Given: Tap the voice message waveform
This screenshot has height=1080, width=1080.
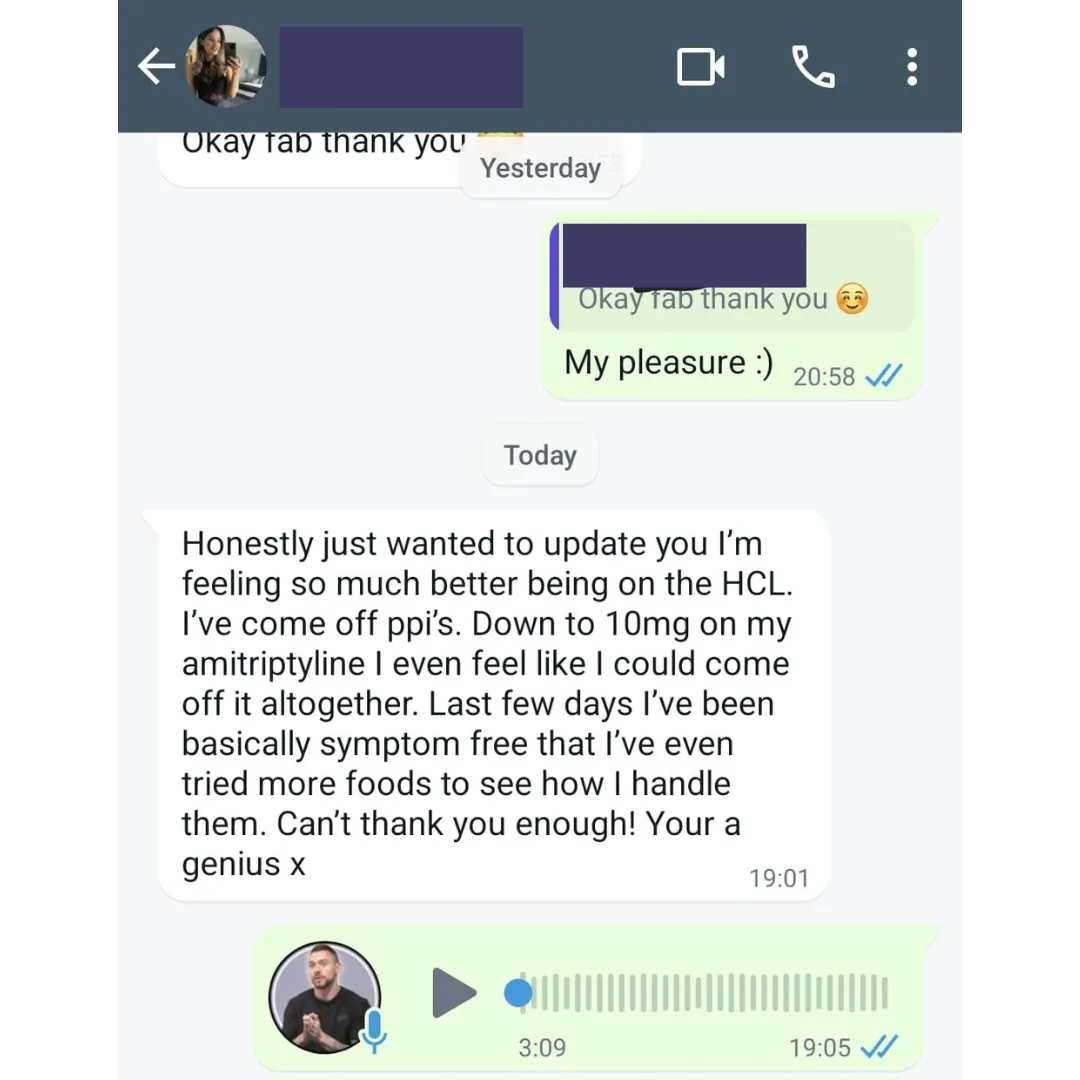Looking at the screenshot, I should point(704,993).
